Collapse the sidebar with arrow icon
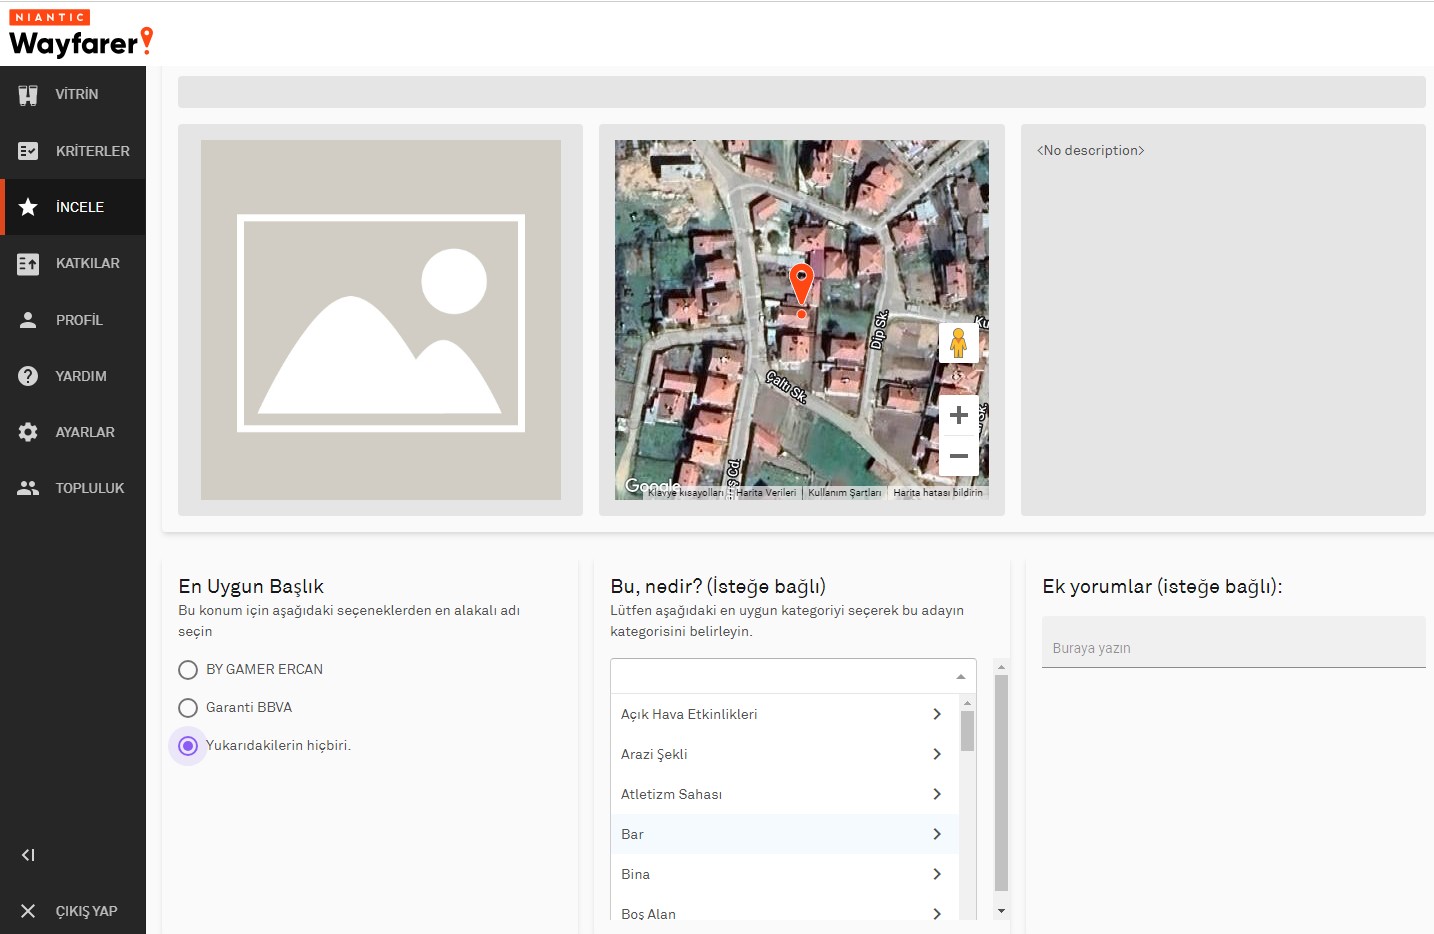 pyautogui.click(x=28, y=855)
